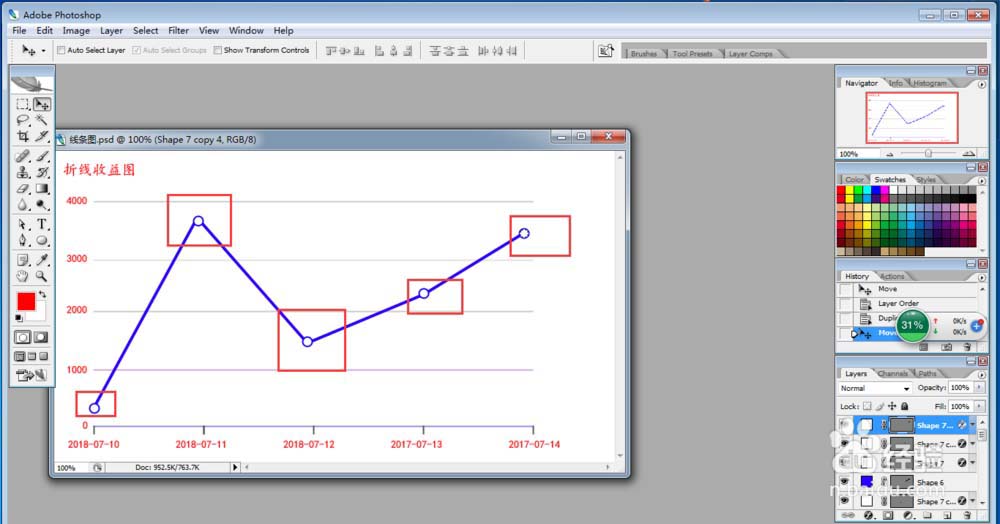Select the Type tool
This screenshot has height=524, width=1000.
click(x=42, y=224)
